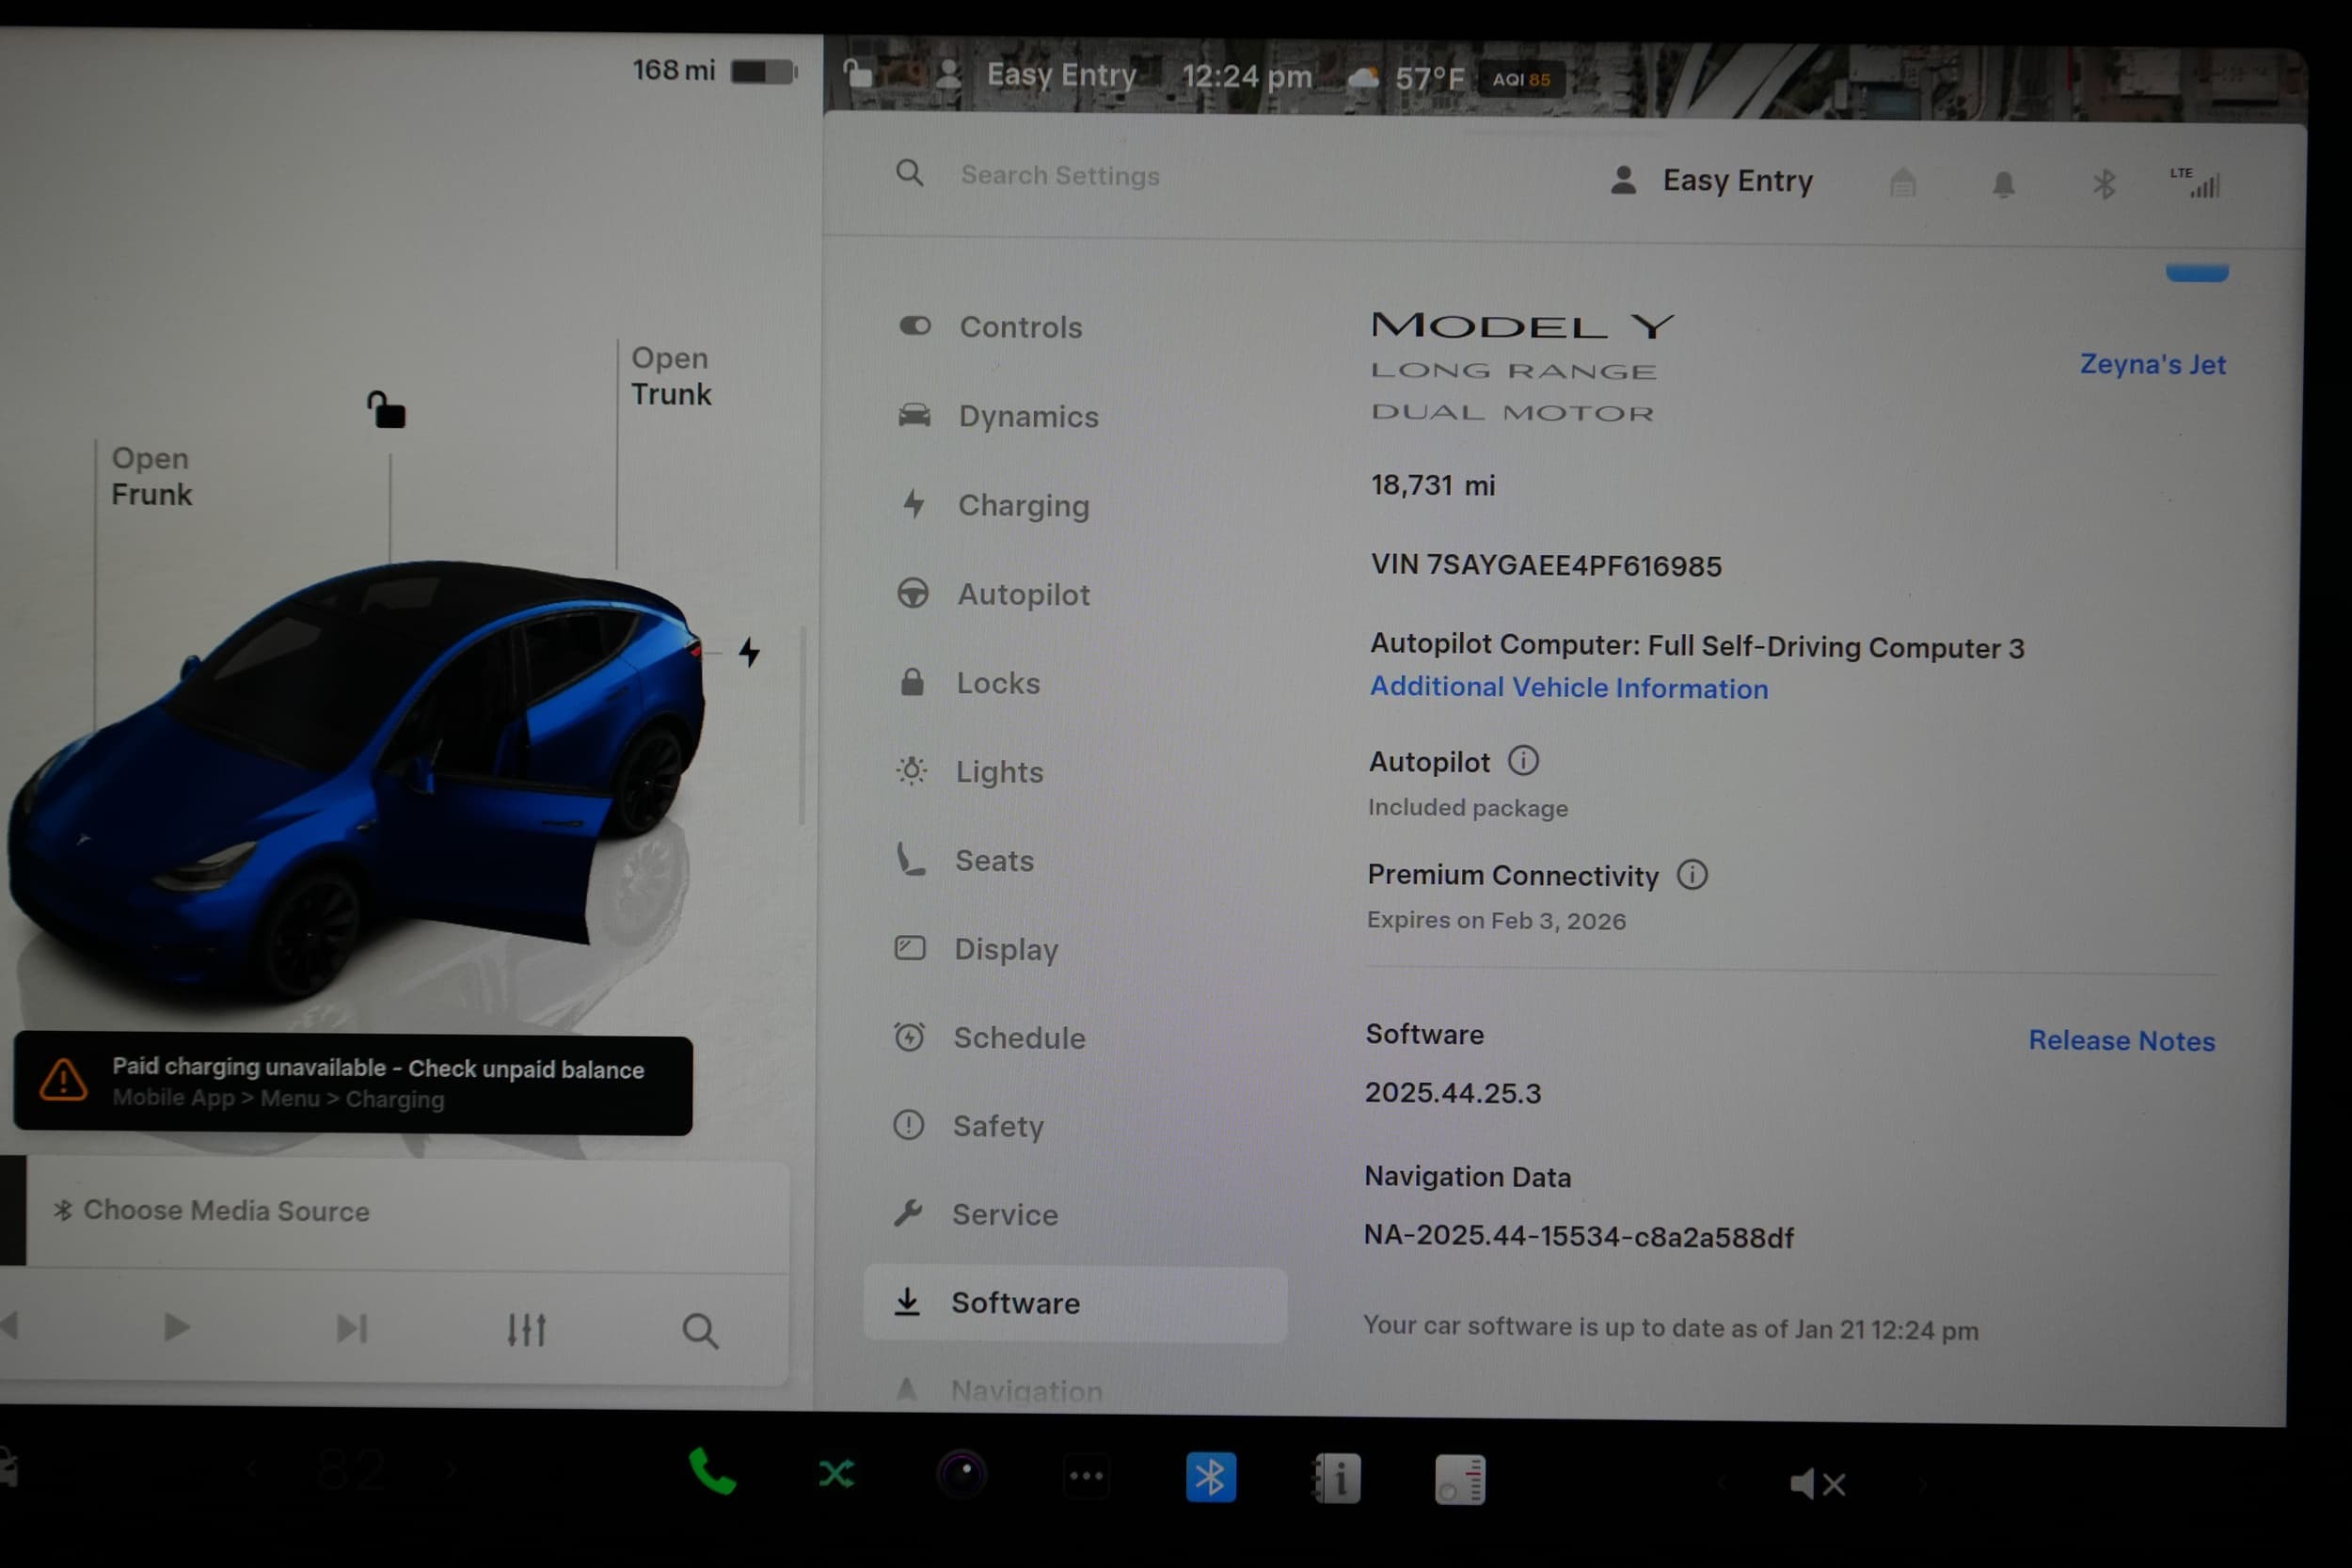This screenshot has width=2352, height=1568.
Task: Open the Phone app in the taskbar
Action: [713, 1474]
